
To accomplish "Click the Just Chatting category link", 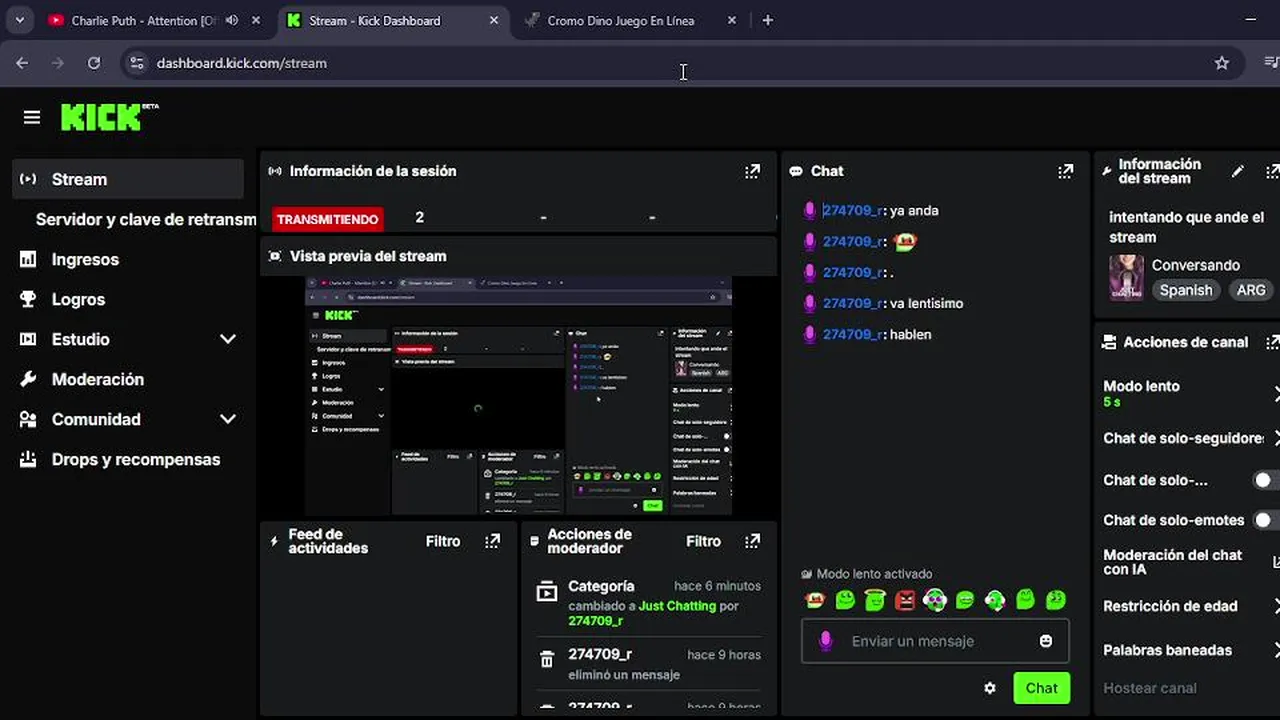I will pyautogui.click(x=677, y=606).
